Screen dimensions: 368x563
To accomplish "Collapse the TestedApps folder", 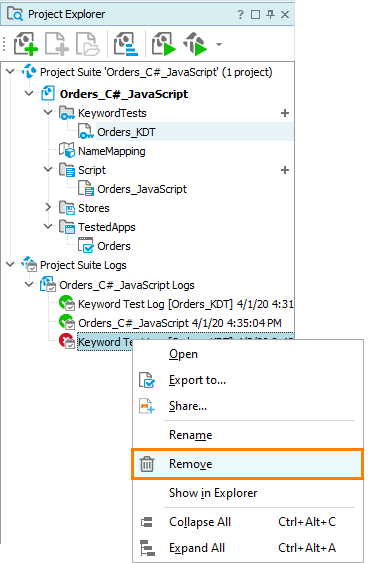I will click(x=48, y=226).
